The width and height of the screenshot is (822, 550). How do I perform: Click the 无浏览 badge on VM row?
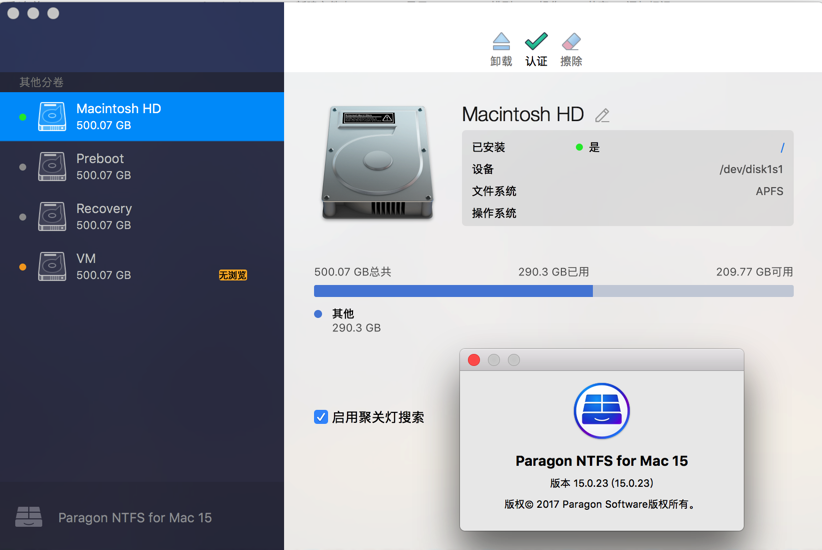tap(233, 275)
